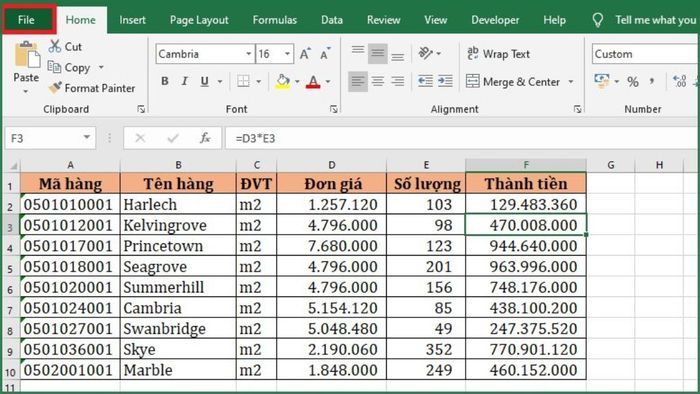Increase font size with larger A
The width and height of the screenshot is (700, 394).
(305, 54)
